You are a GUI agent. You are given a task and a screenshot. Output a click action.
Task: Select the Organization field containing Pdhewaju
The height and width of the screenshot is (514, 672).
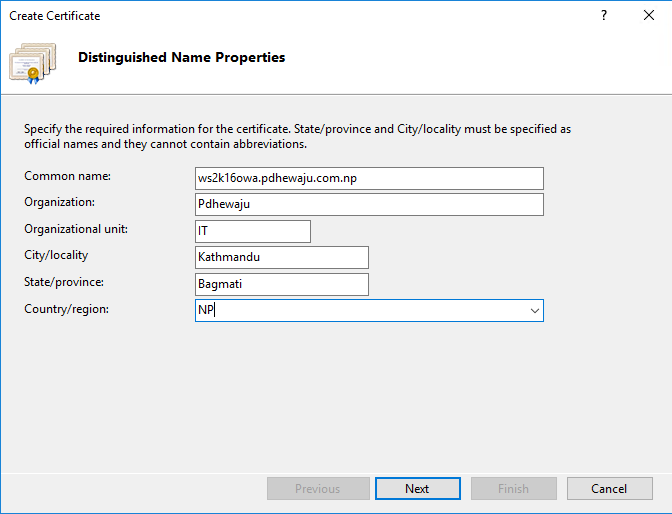369,204
